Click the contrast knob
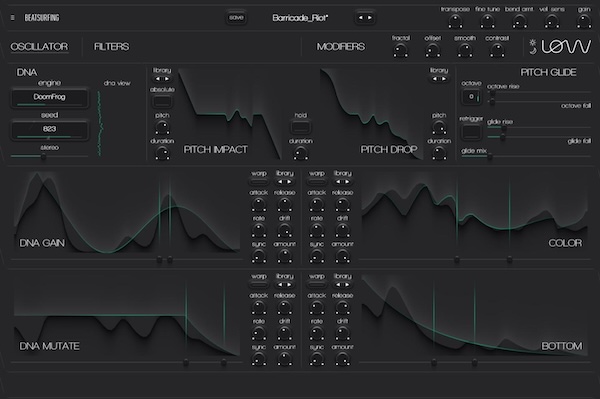The width and height of the screenshot is (600, 399). tap(497, 50)
